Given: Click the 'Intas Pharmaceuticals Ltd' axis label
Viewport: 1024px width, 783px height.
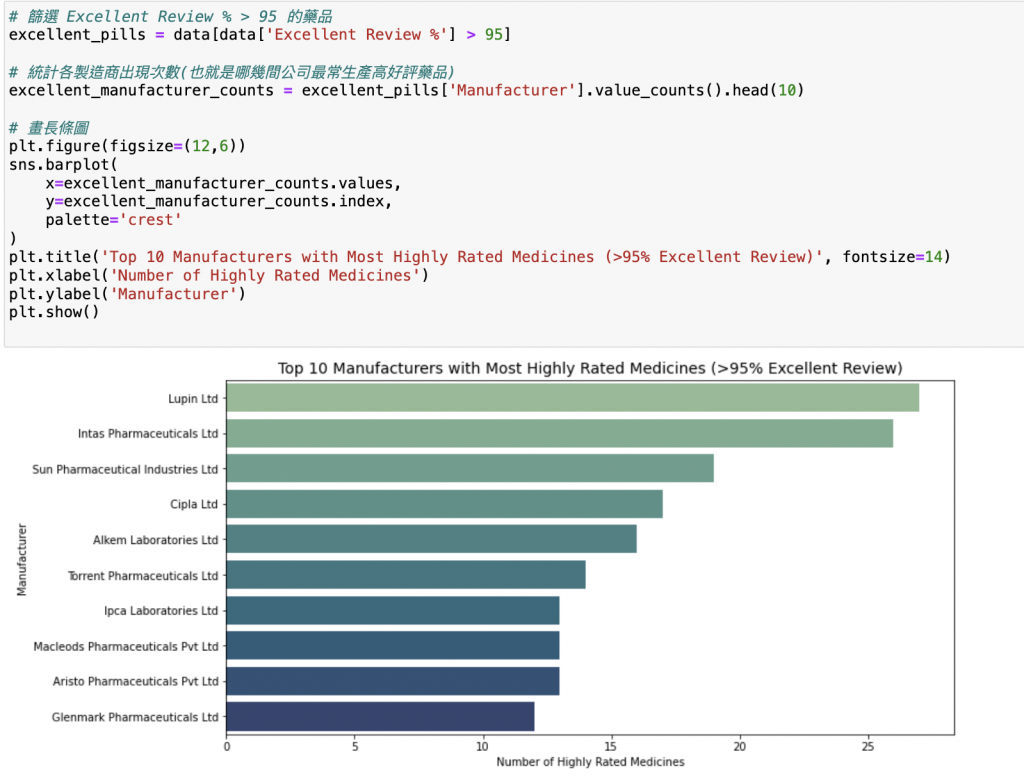Looking at the screenshot, I should (x=148, y=434).
